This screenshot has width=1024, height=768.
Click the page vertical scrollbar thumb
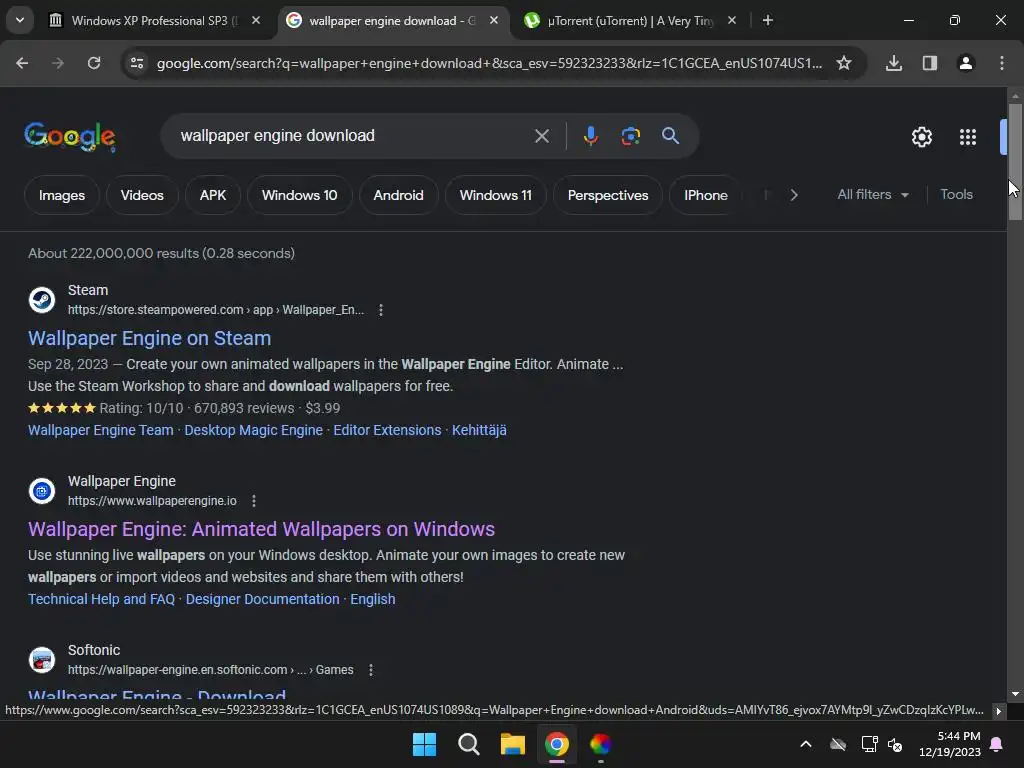pyautogui.click(x=1015, y=161)
